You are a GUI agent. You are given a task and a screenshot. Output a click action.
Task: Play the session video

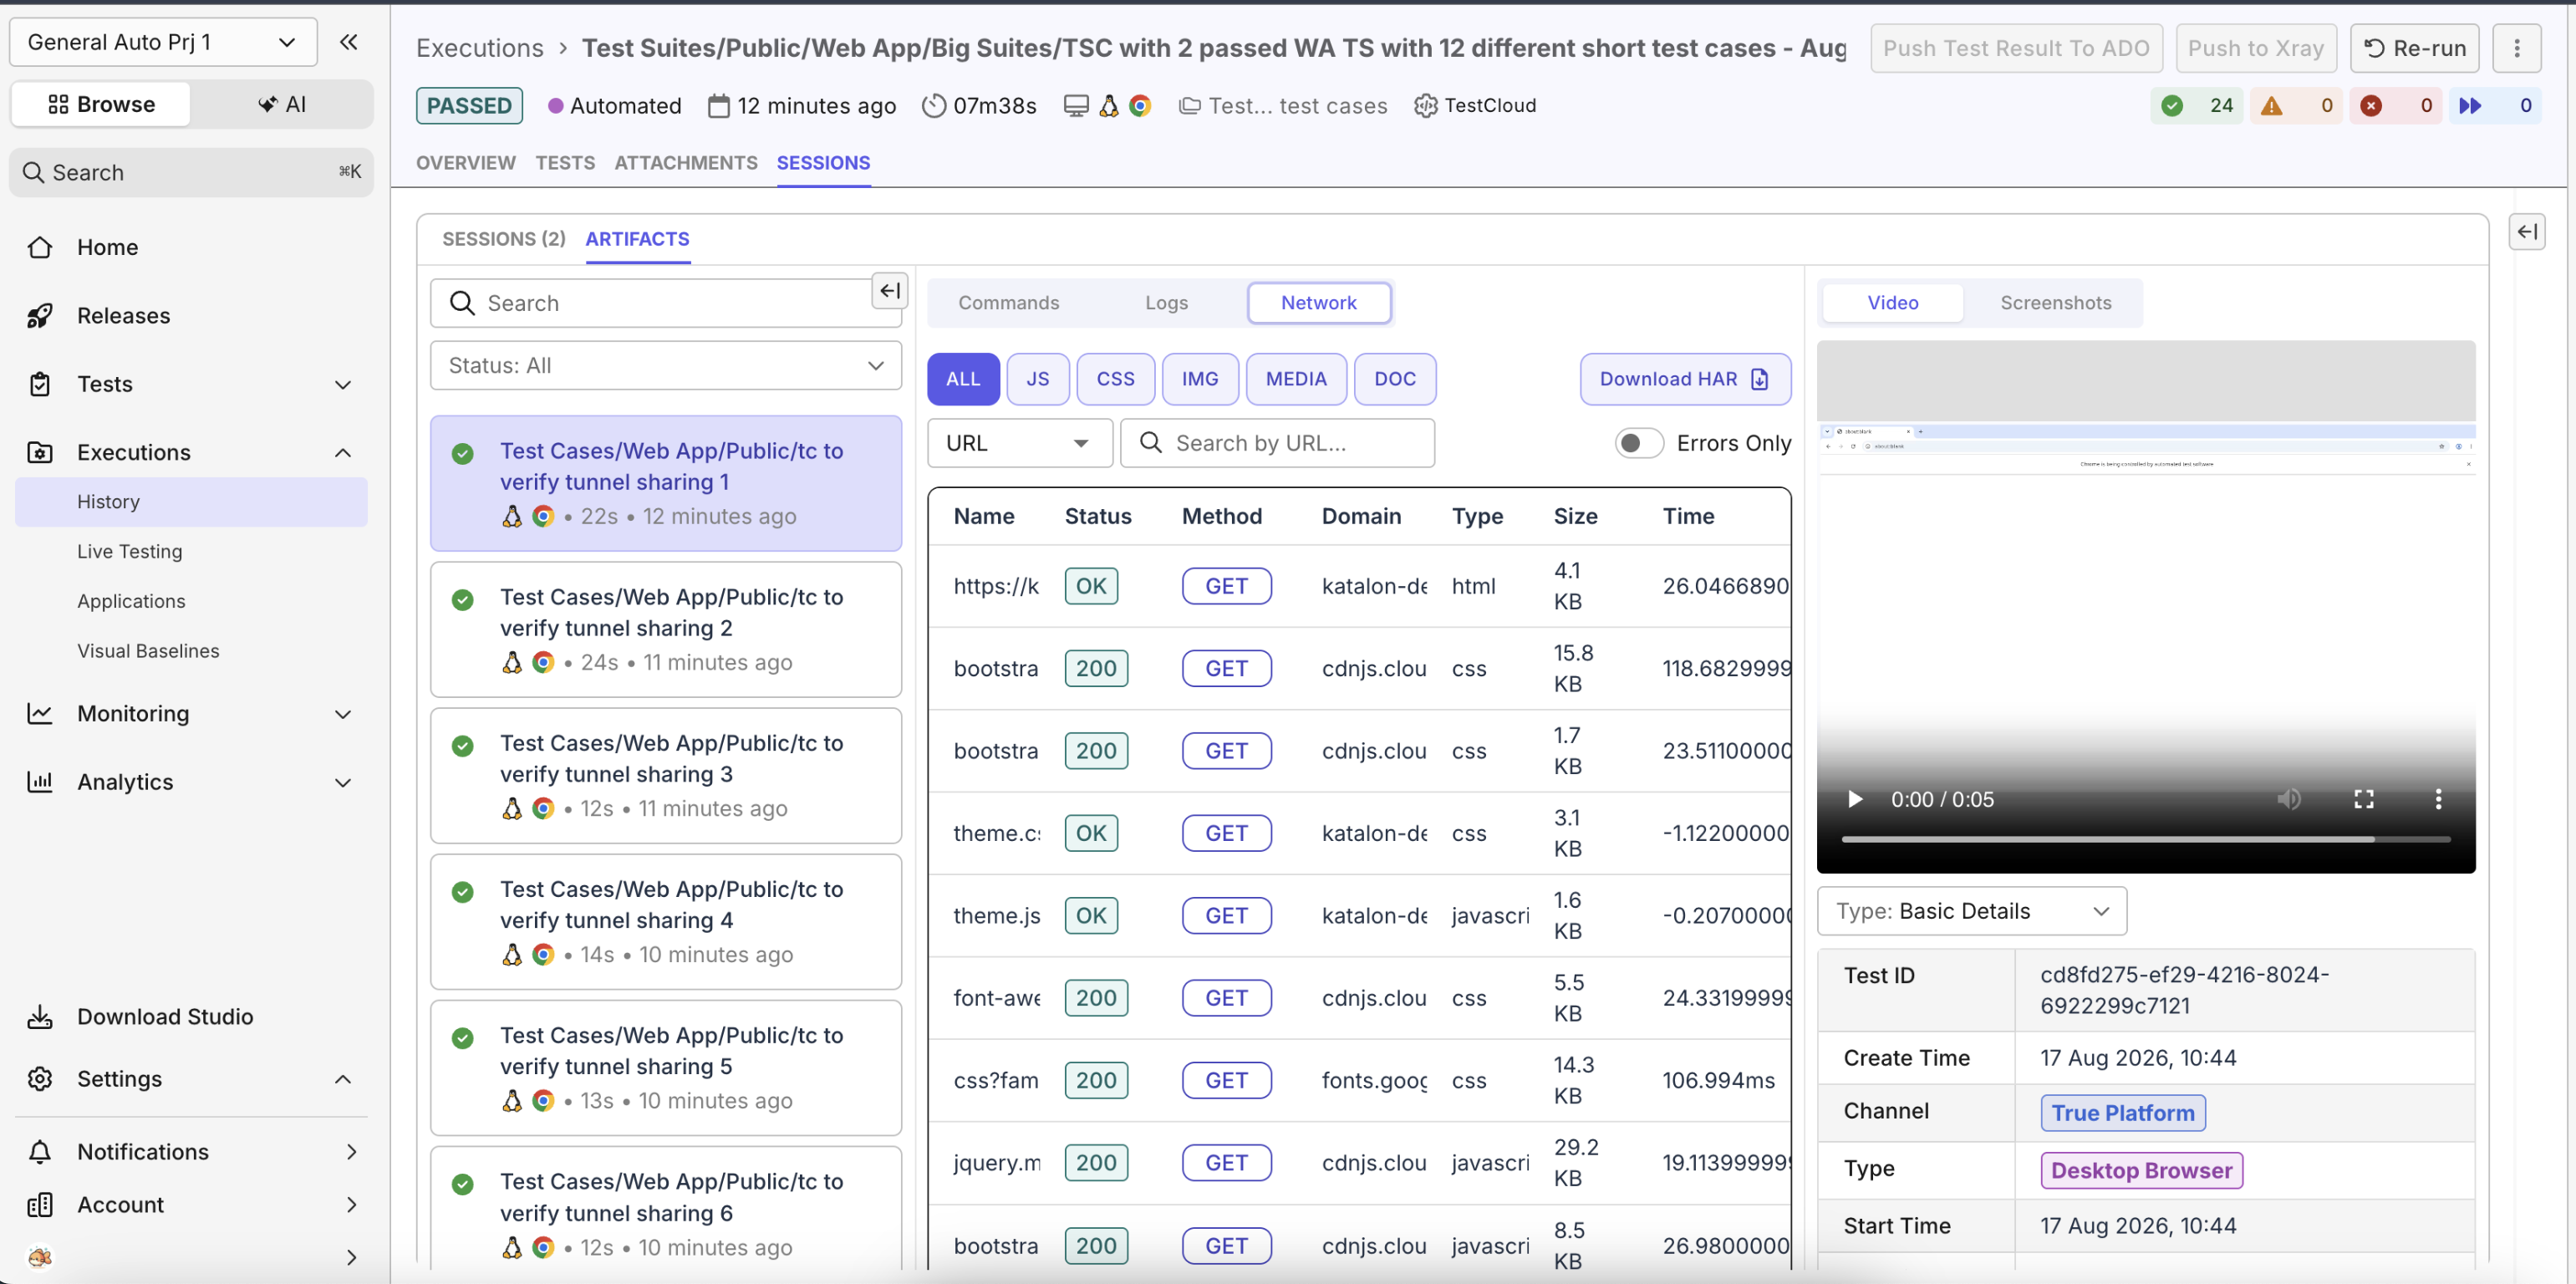1855,799
